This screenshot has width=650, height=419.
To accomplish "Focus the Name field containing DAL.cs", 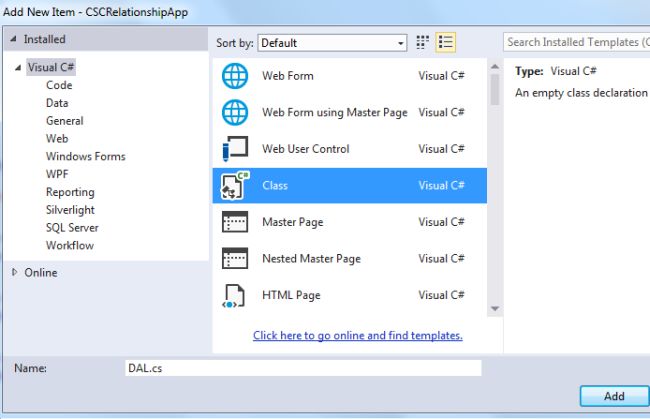I will [303, 368].
